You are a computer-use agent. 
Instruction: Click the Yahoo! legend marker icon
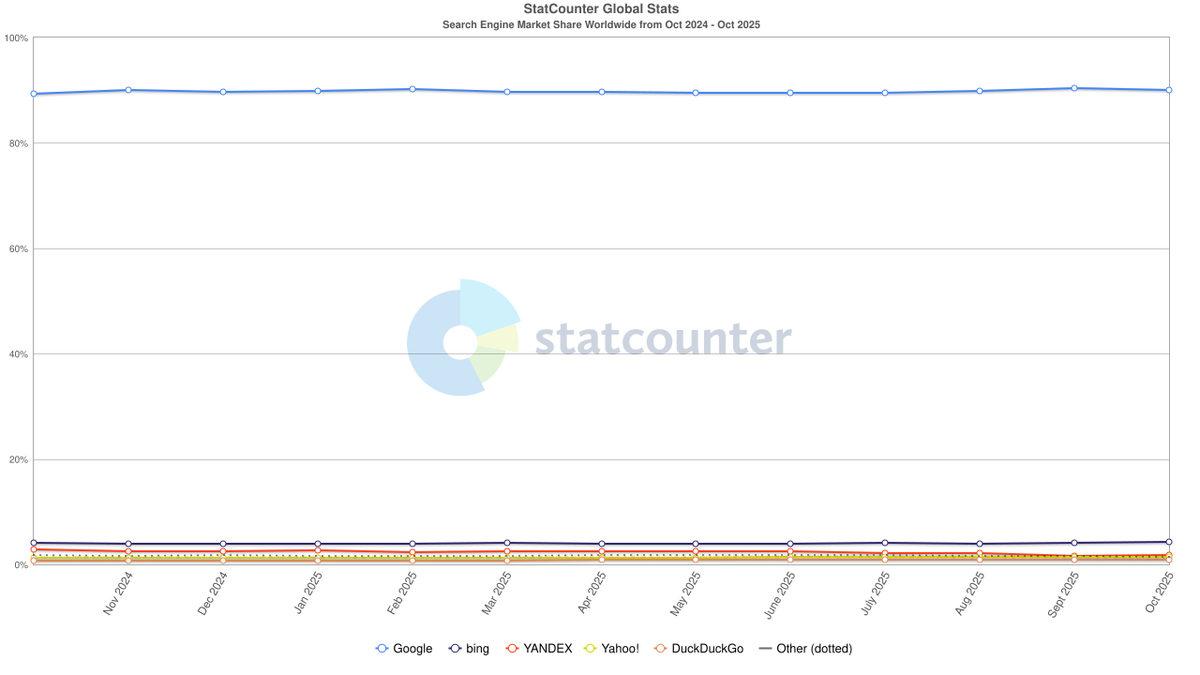[x=590, y=649]
